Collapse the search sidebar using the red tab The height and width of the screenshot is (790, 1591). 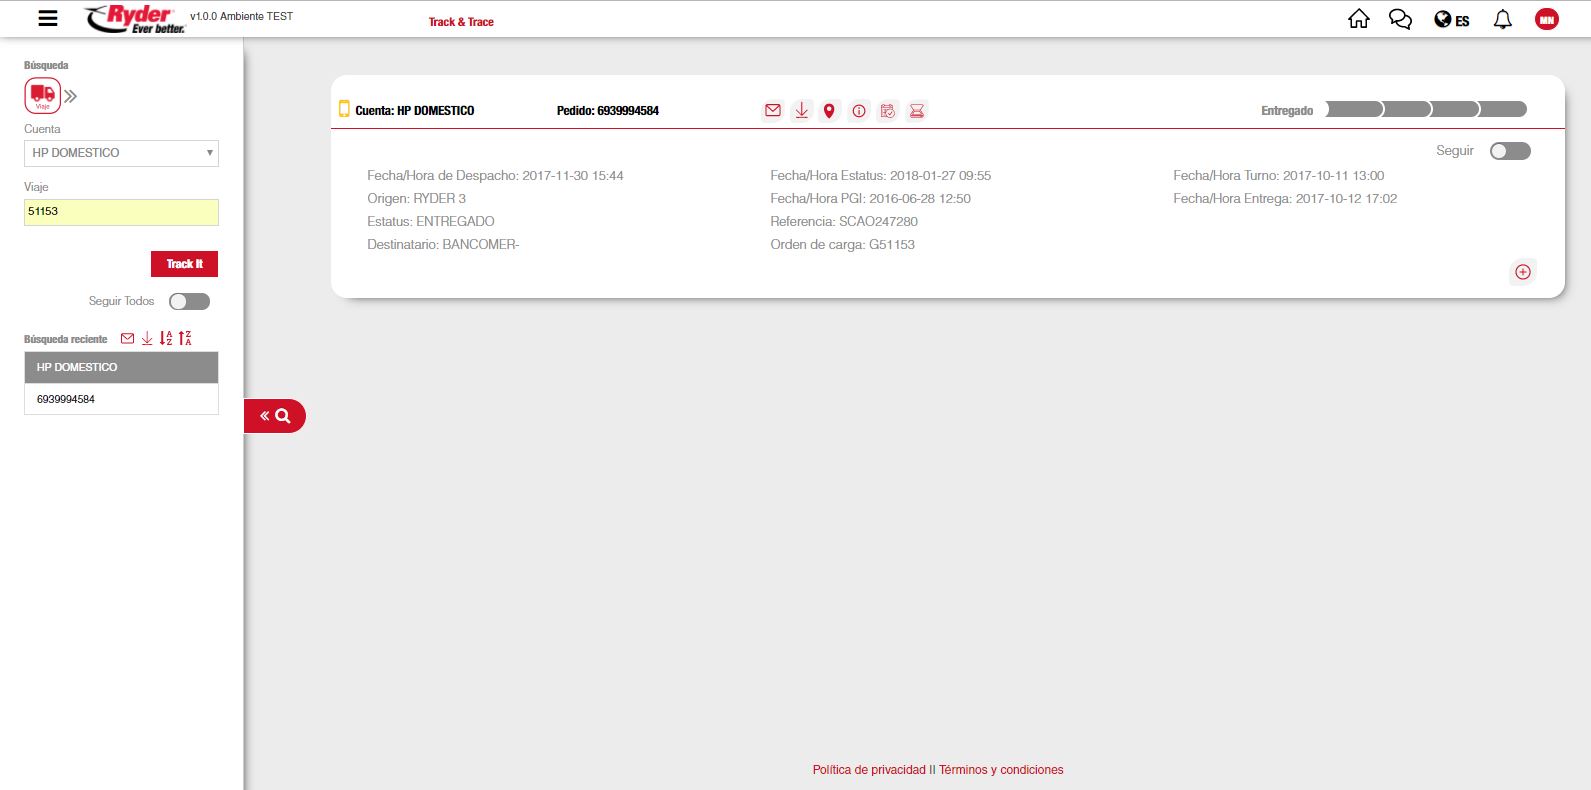[275, 416]
